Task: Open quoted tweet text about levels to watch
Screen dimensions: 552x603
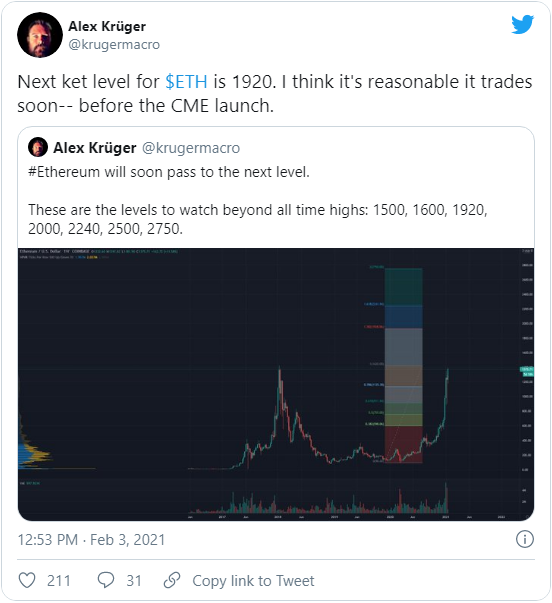Action: [258, 219]
